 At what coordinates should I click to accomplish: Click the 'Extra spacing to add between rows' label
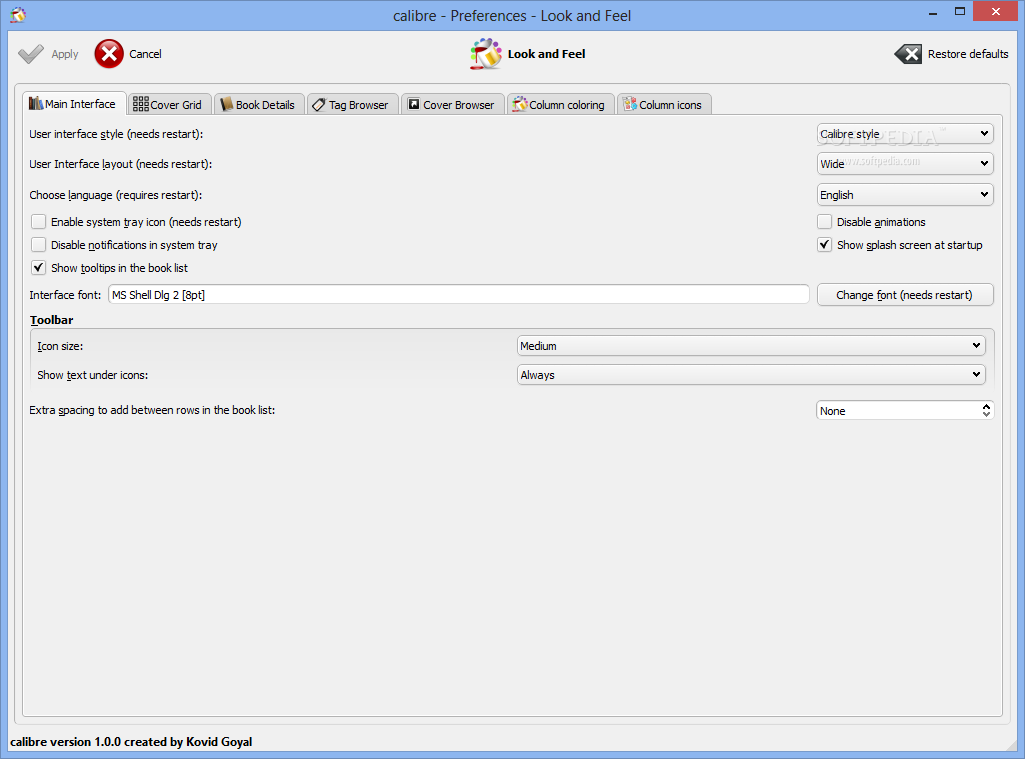[x=152, y=411]
